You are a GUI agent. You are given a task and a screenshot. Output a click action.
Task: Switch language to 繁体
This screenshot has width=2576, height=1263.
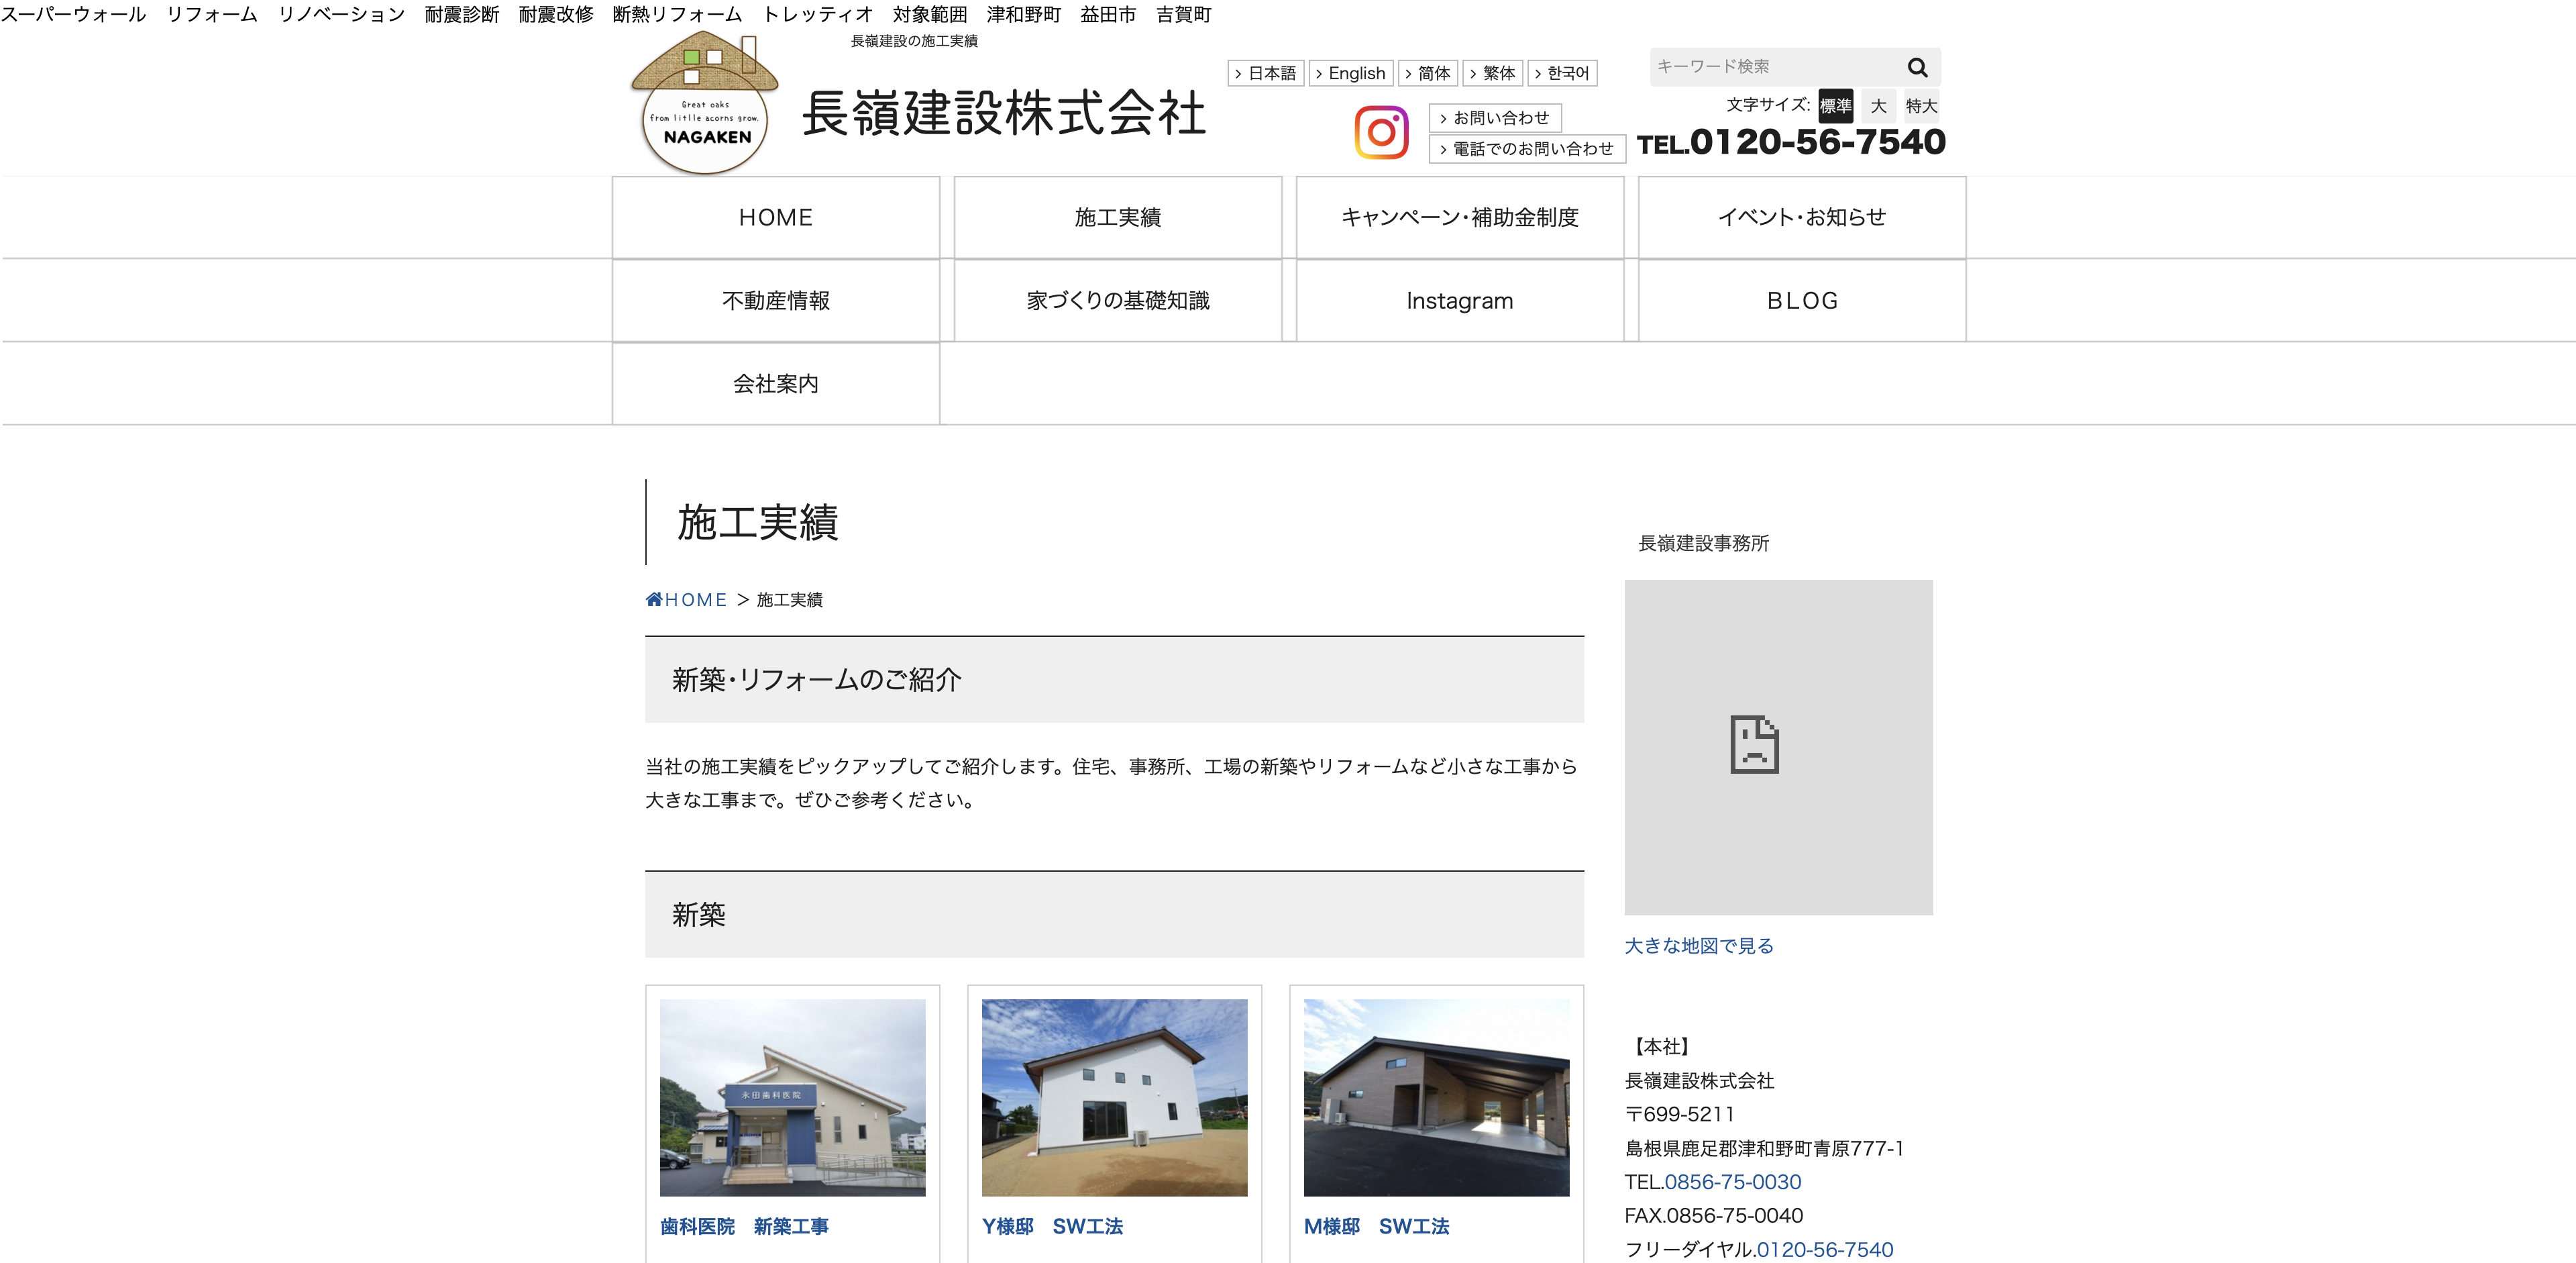[x=1492, y=73]
